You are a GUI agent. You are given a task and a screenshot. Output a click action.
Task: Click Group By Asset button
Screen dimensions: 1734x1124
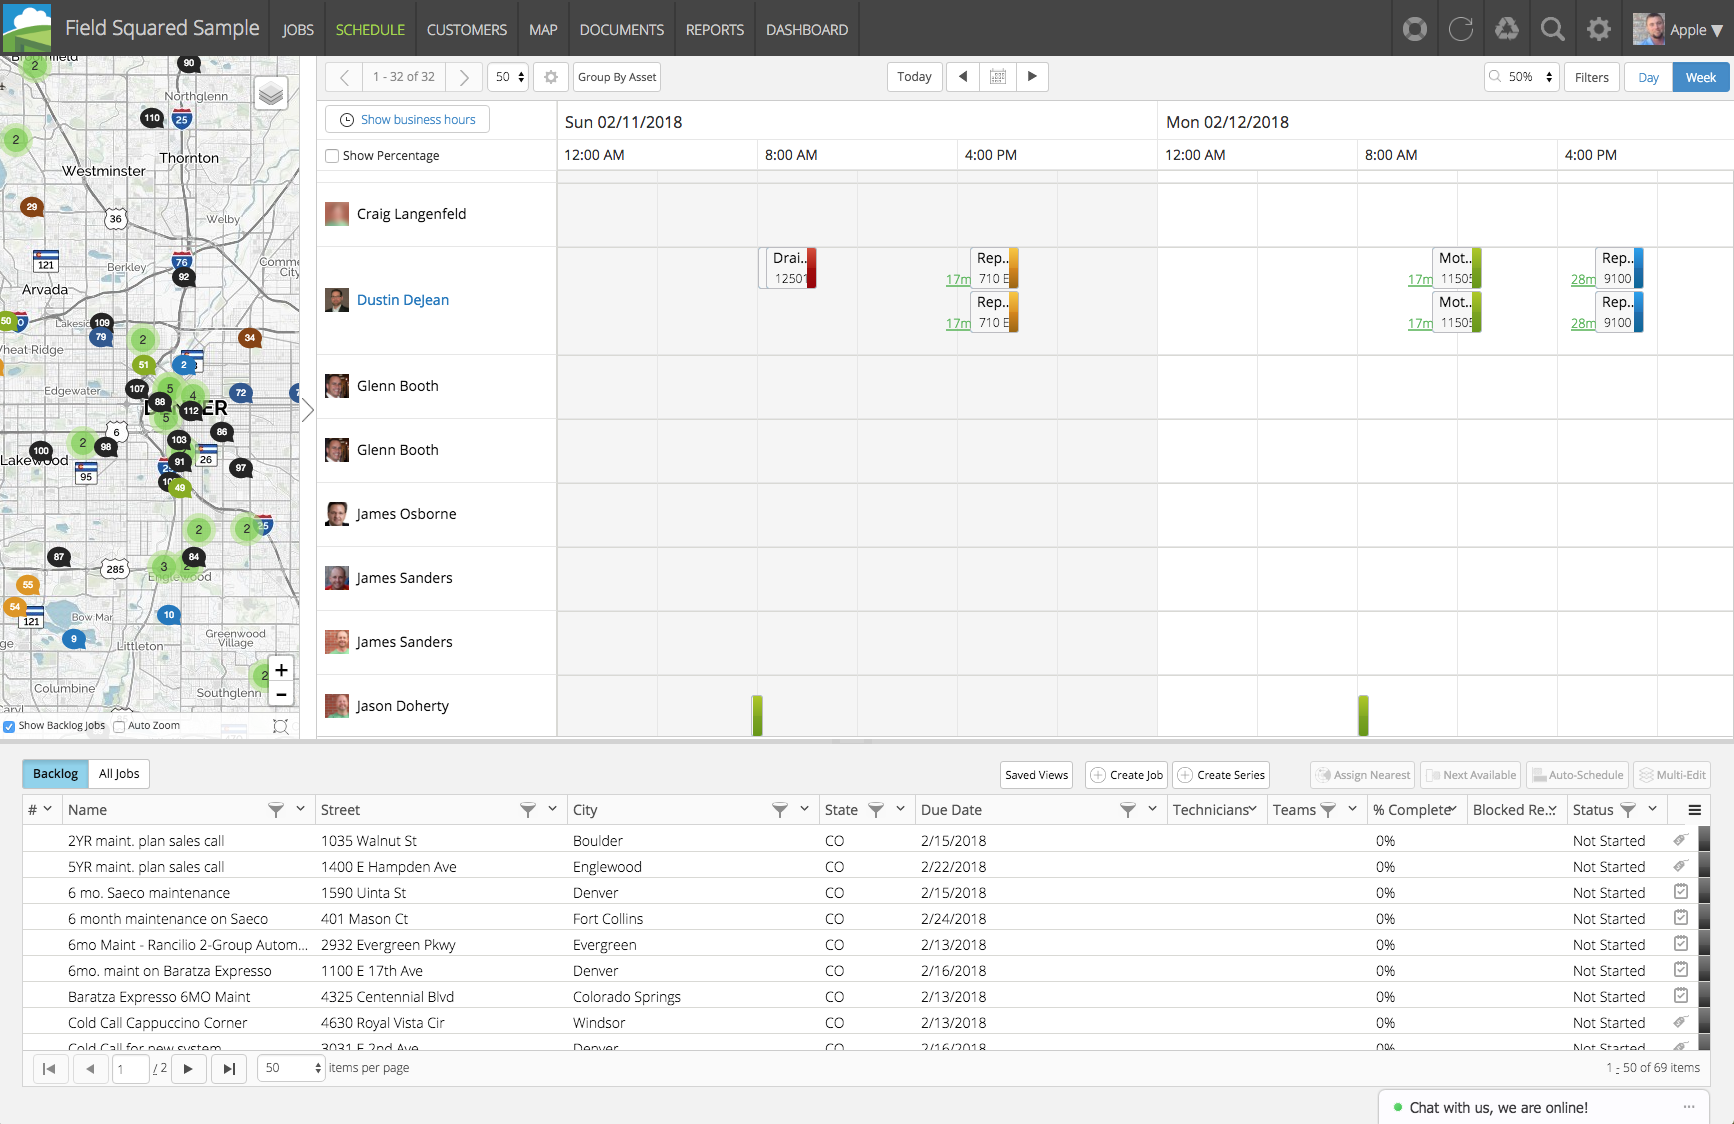(x=617, y=77)
